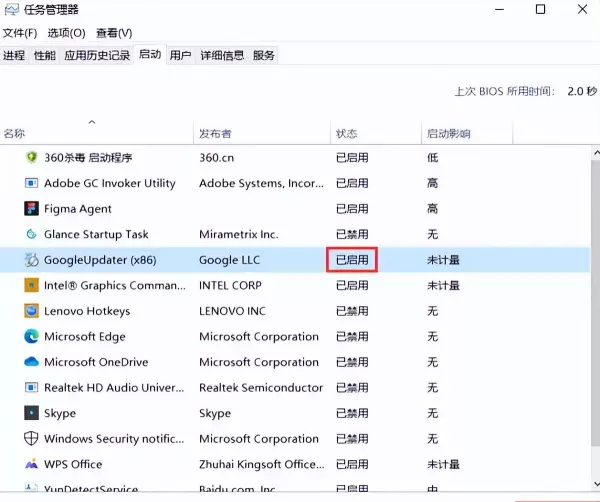Image resolution: width=600 pixels, height=502 pixels.
Task: Select the Skype name in 名称 column
Action: click(x=60, y=413)
